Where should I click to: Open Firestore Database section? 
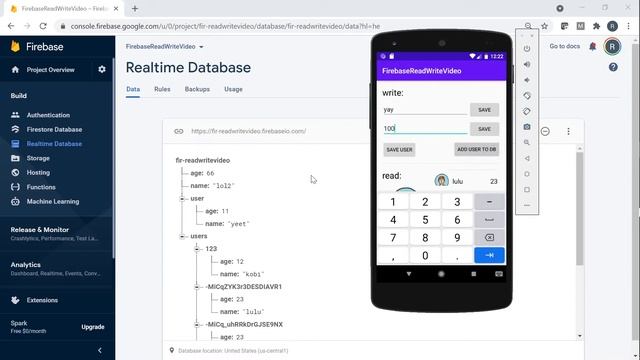(x=54, y=129)
